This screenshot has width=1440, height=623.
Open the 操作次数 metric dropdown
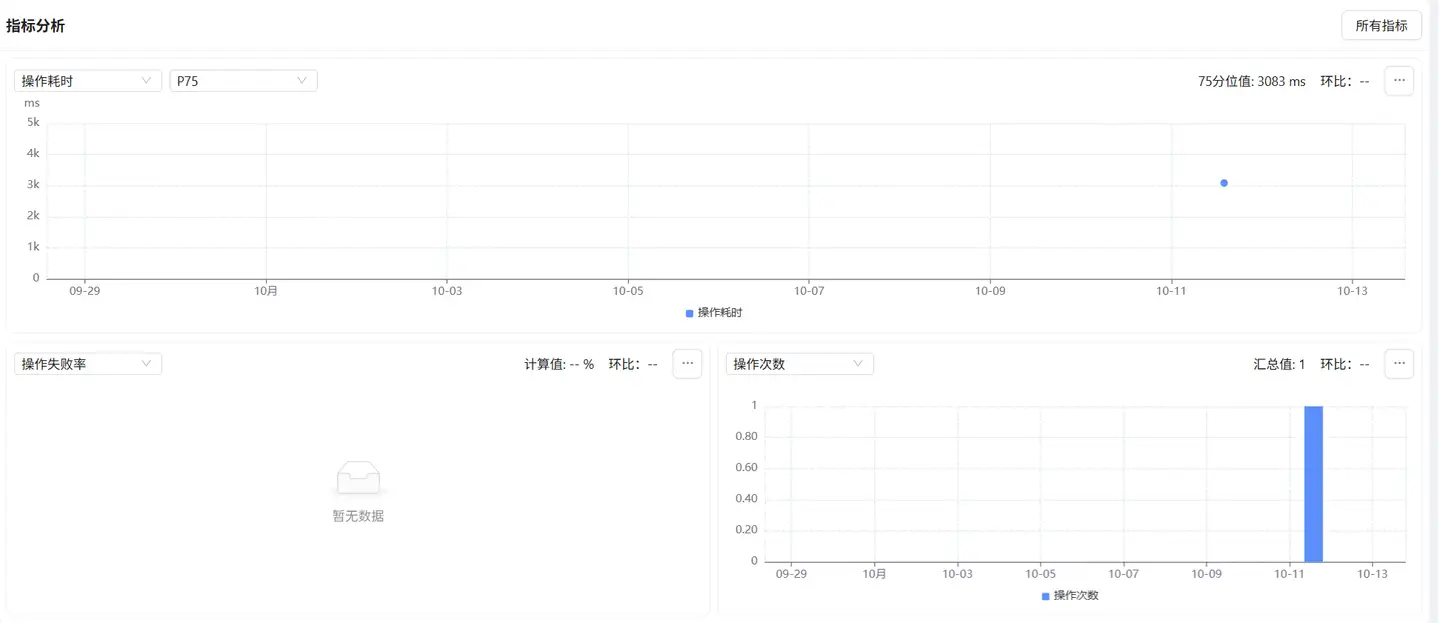click(799, 364)
